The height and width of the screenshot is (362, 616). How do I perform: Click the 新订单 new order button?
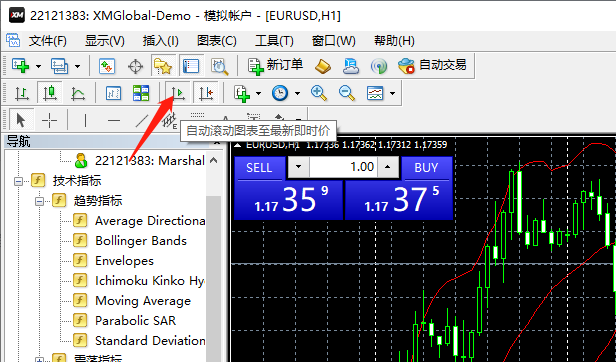[275, 66]
